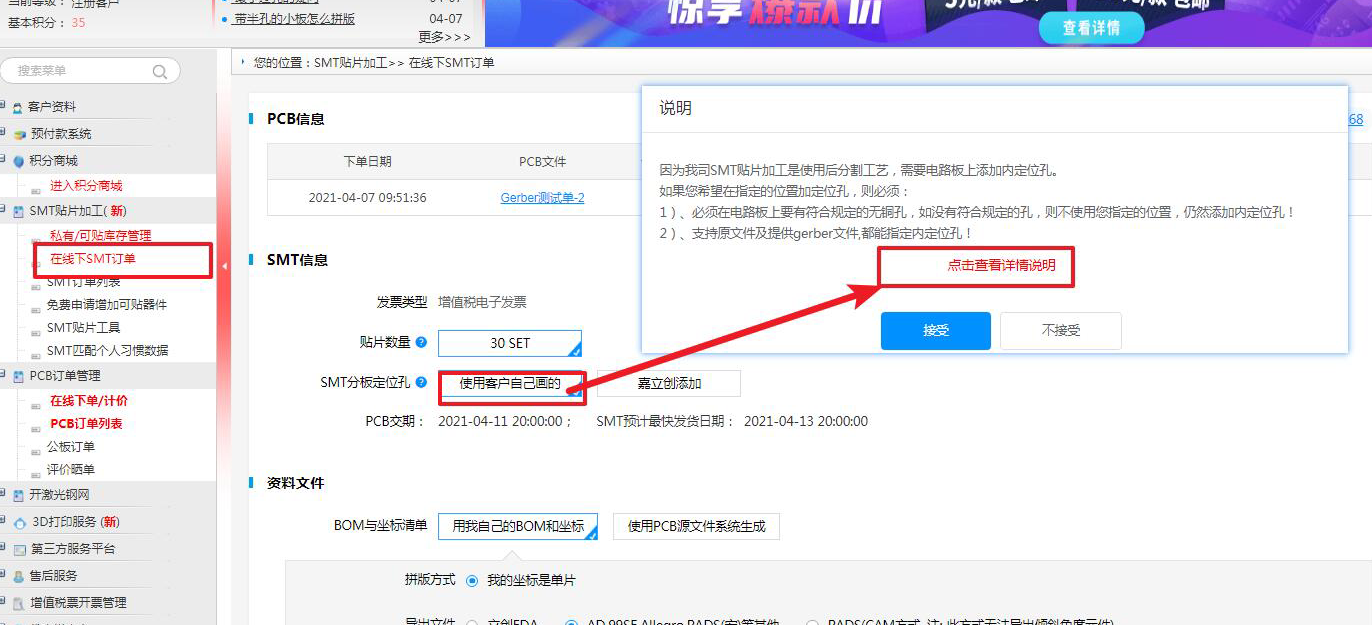
Task: Click the 售后服务 person icon in sidebar
Action: (18, 576)
